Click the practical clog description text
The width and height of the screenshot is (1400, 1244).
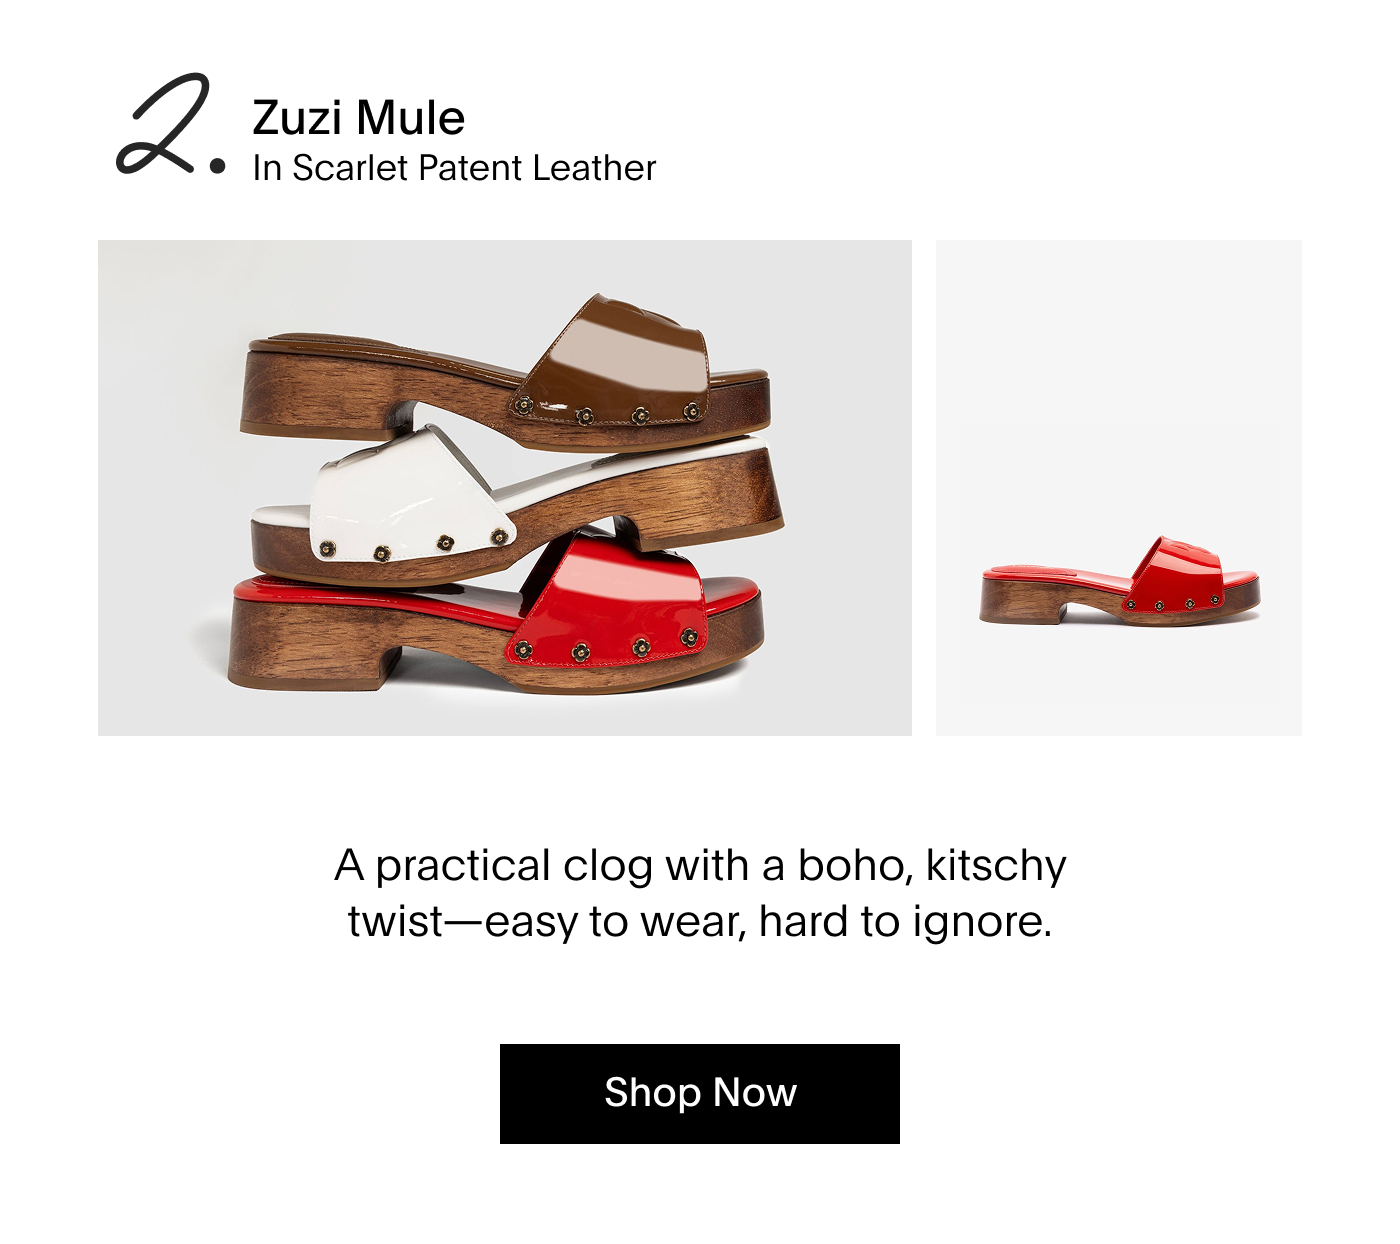(700, 893)
